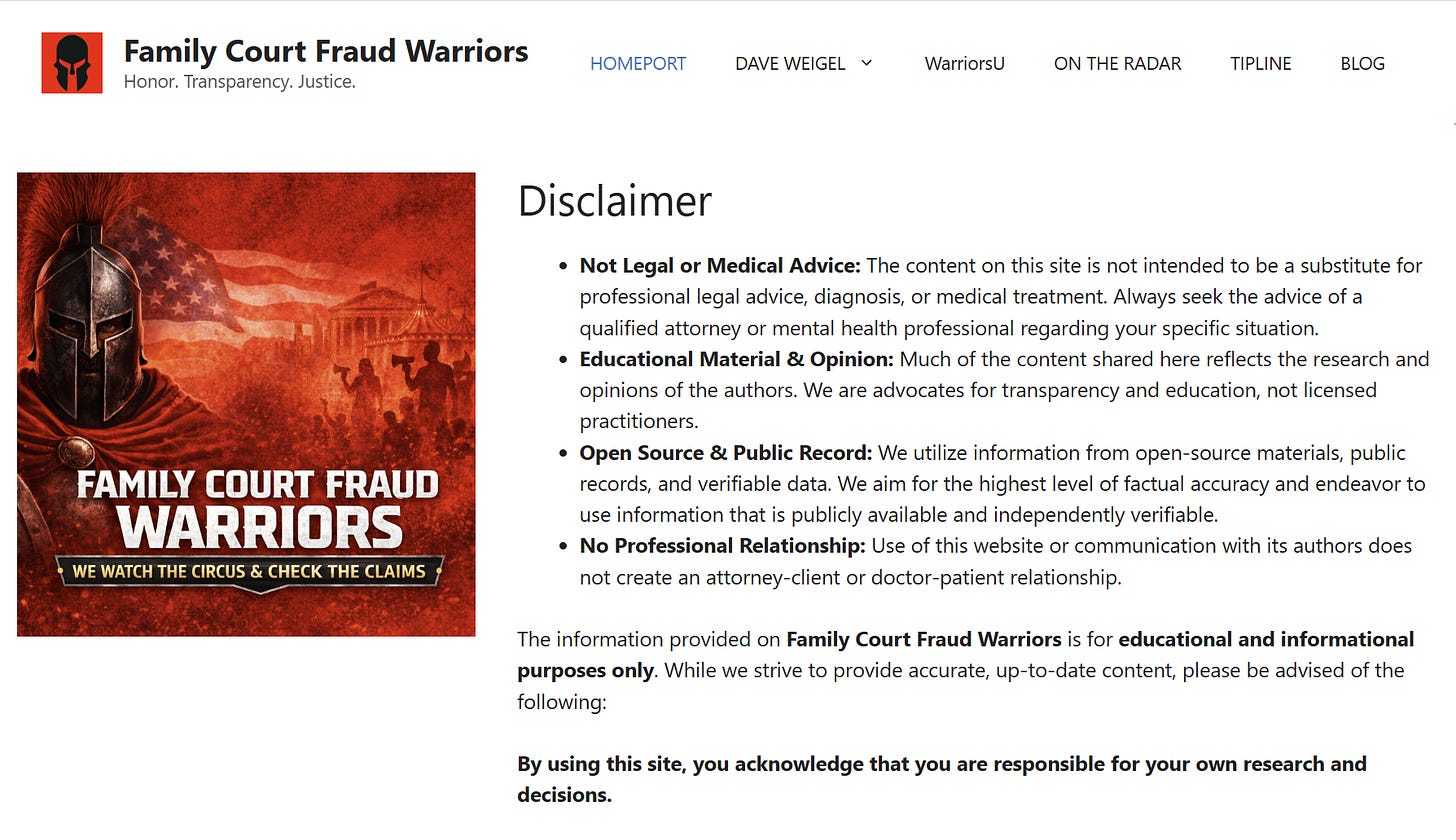This screenshot has height=840, width=1456.
Task: Open the ON THE RADAR page
Action: coord(1117,63)
